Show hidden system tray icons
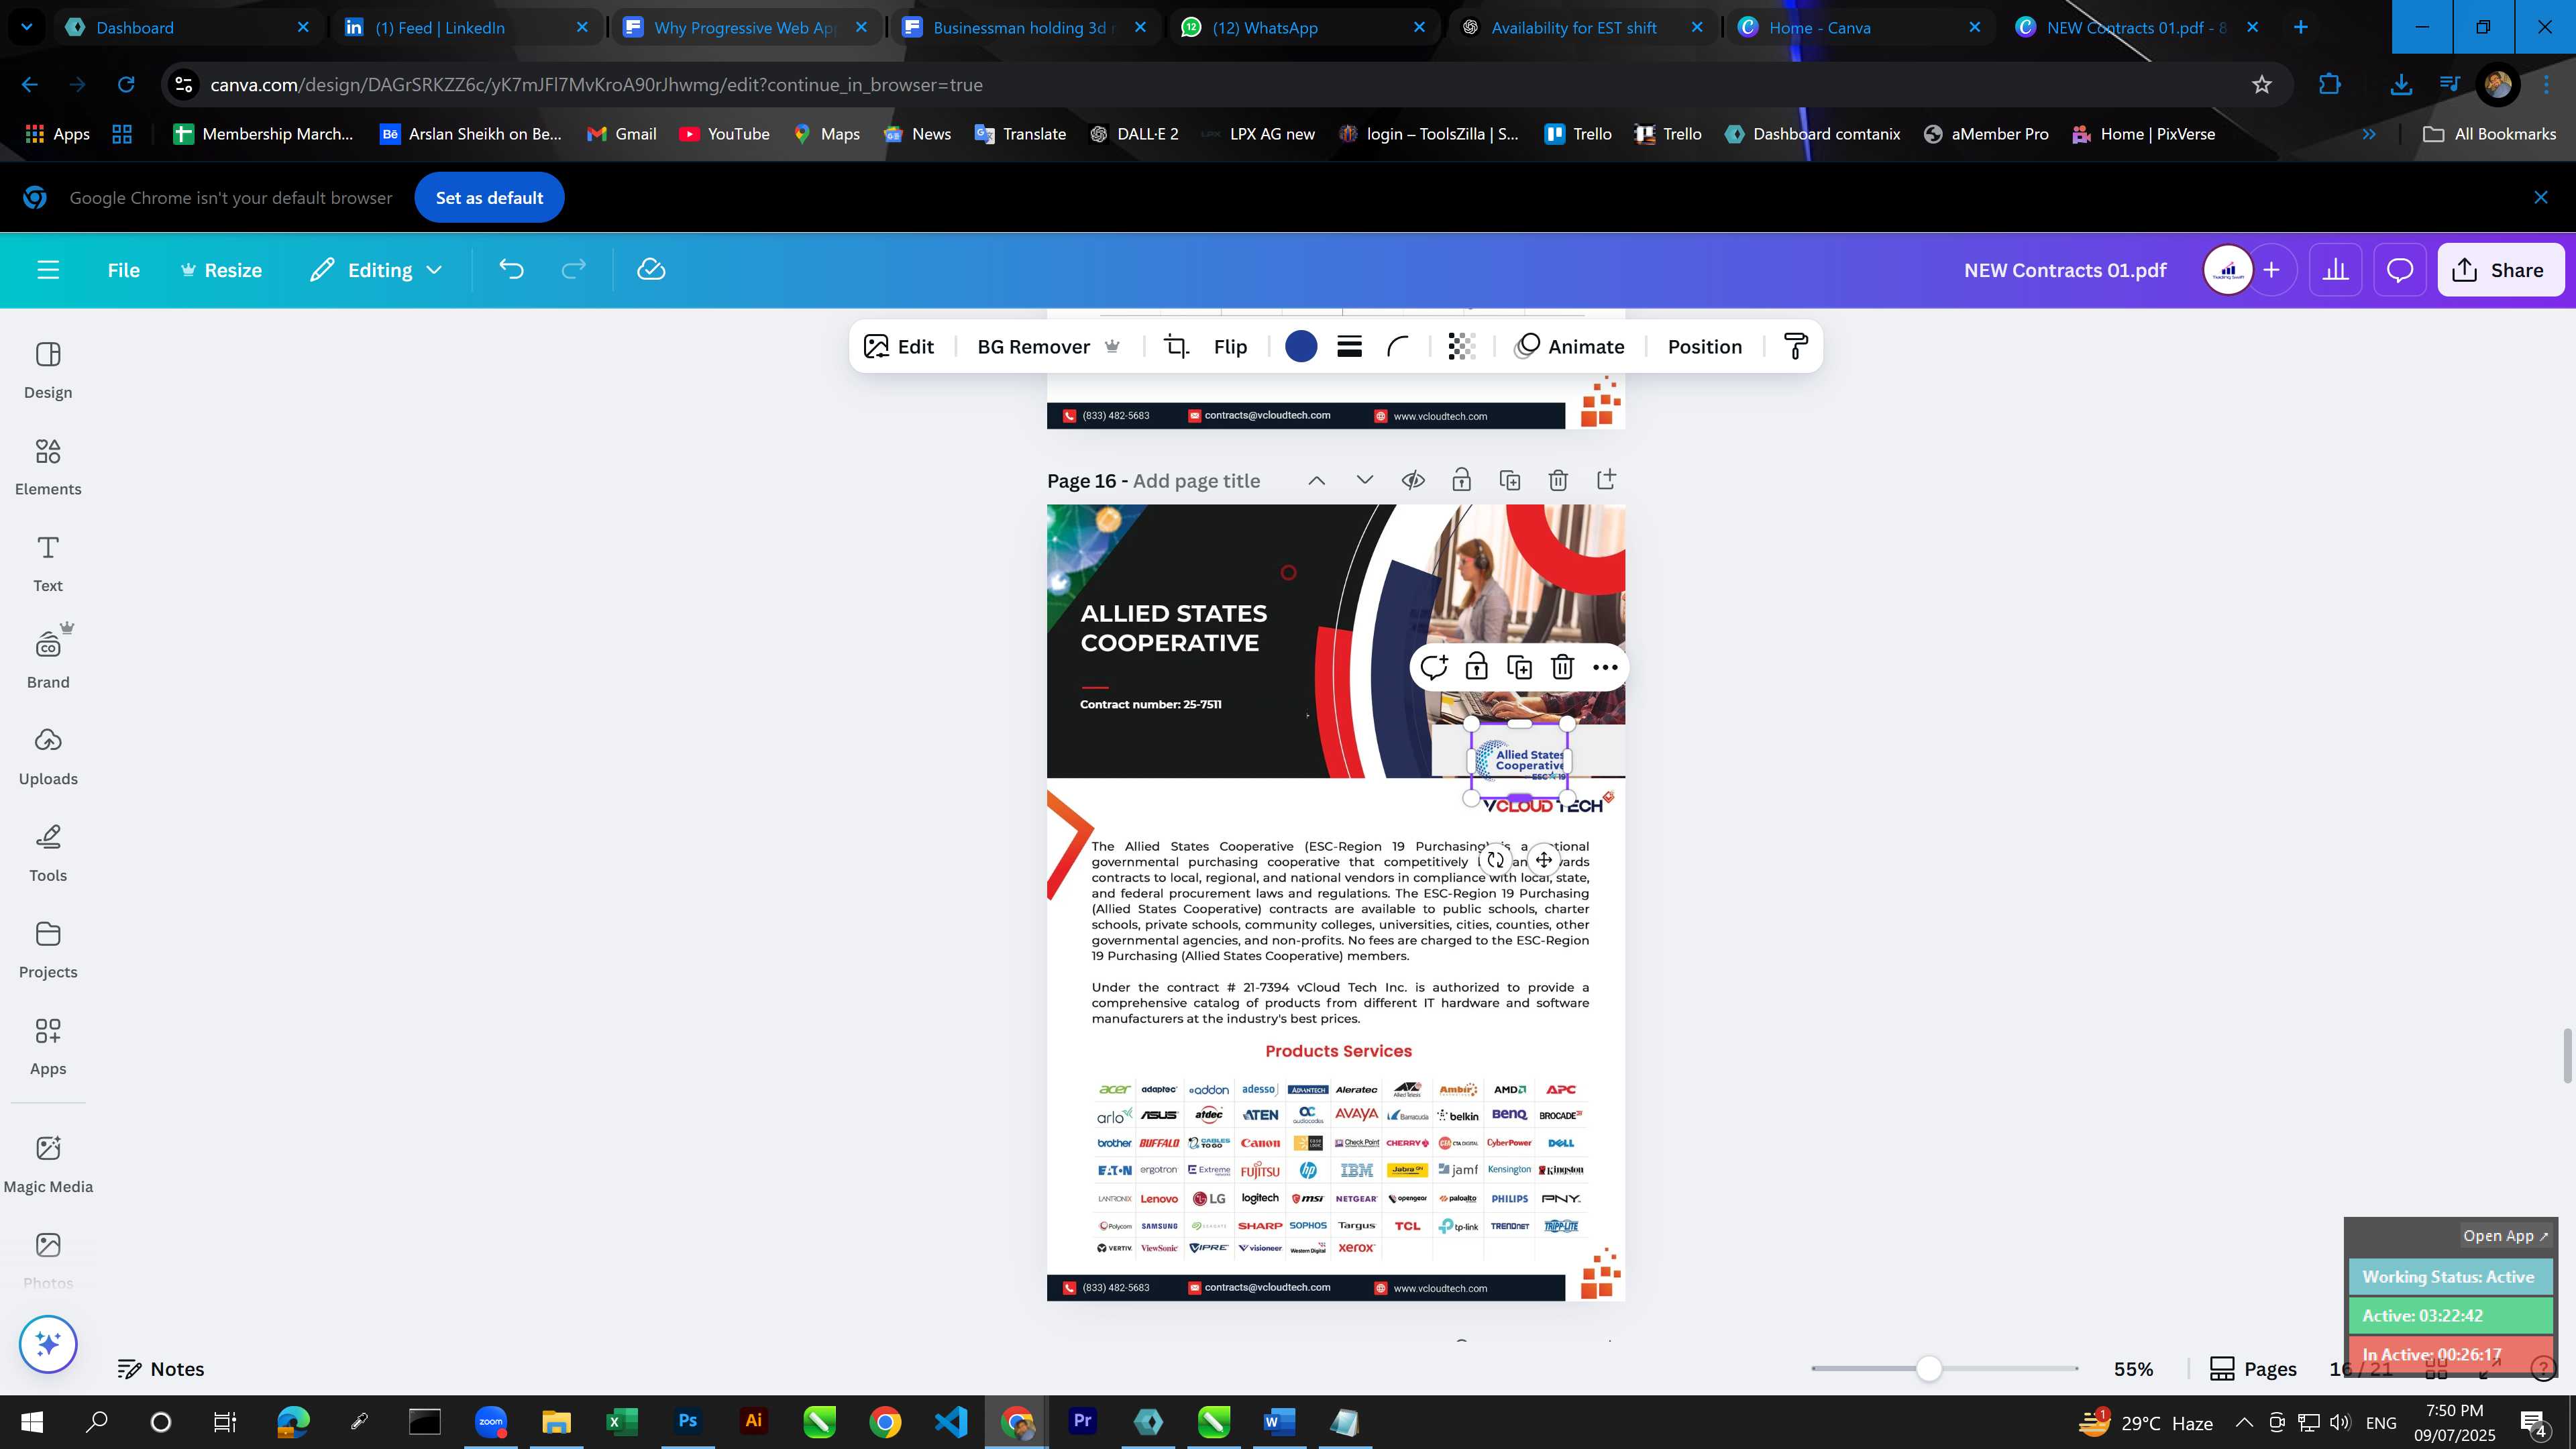 2244,1422
